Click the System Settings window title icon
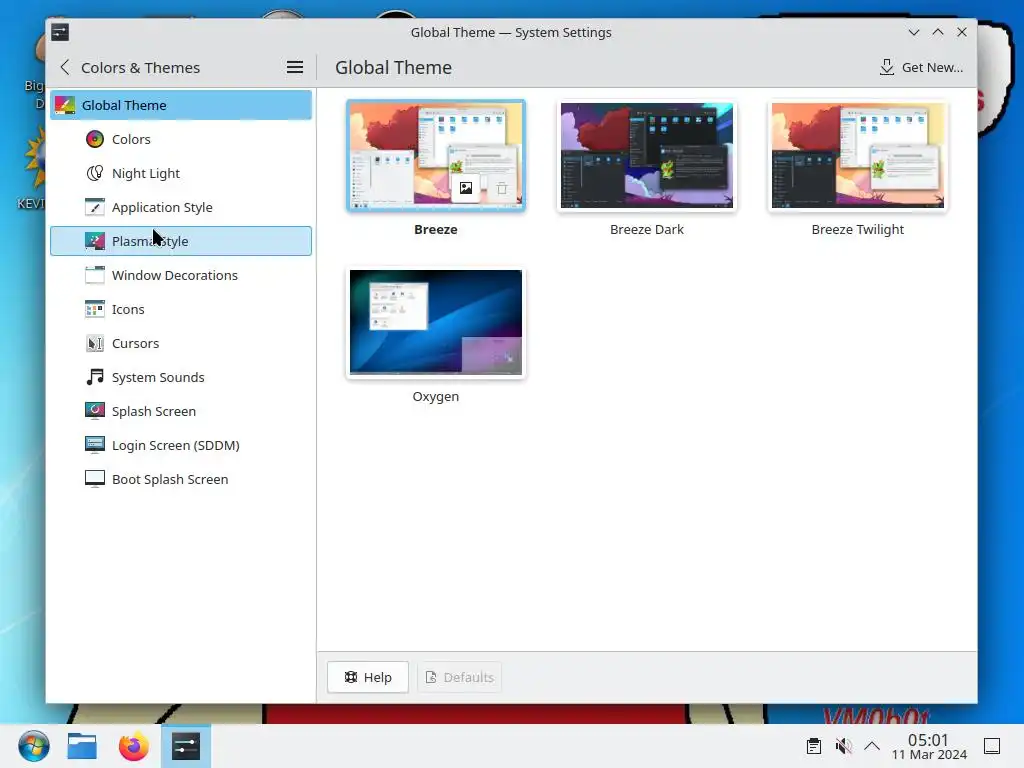Image resolution: width=1024 pixels, height=768 pixels. [60, 32]
